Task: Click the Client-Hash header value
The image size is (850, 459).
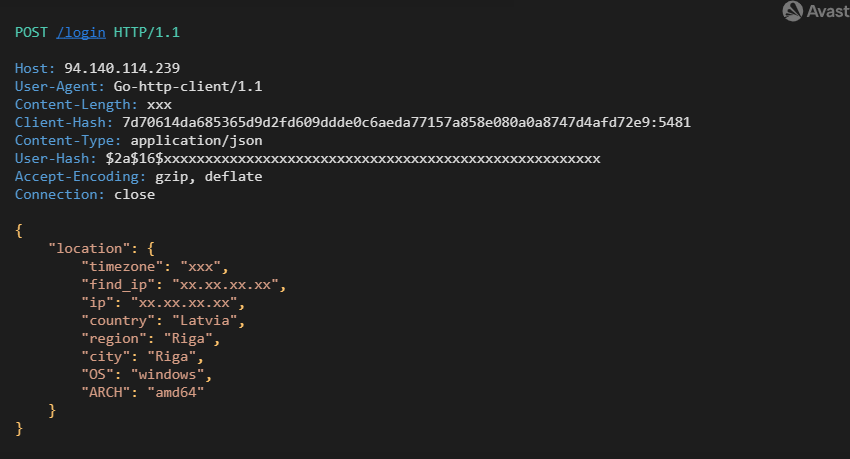Action: coord(406,122)
